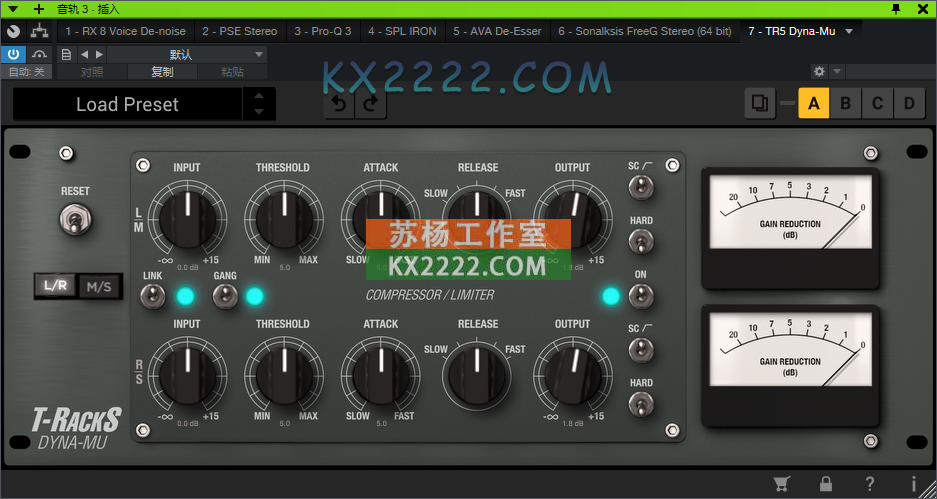Click the R/S channel RELEASE knob
The image size is (937, 499).
476,376
